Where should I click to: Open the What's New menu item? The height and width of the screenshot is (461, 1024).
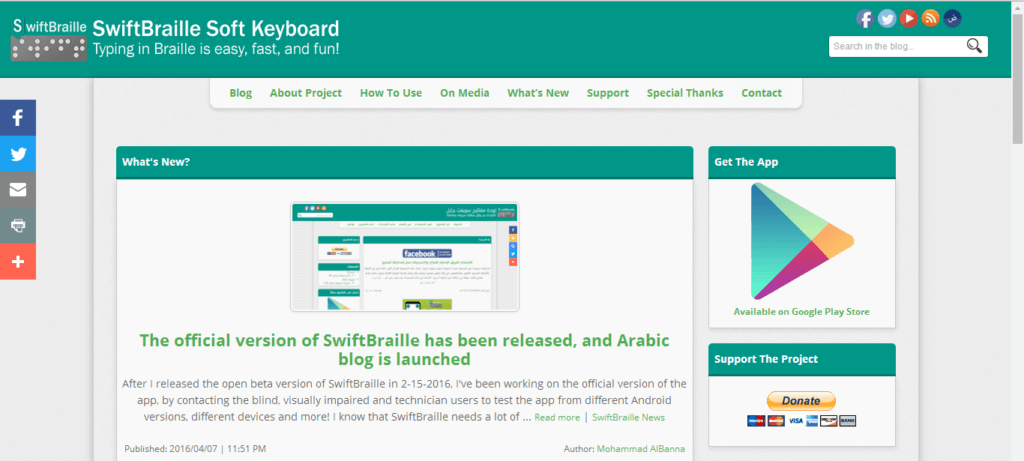click(538, 93)
